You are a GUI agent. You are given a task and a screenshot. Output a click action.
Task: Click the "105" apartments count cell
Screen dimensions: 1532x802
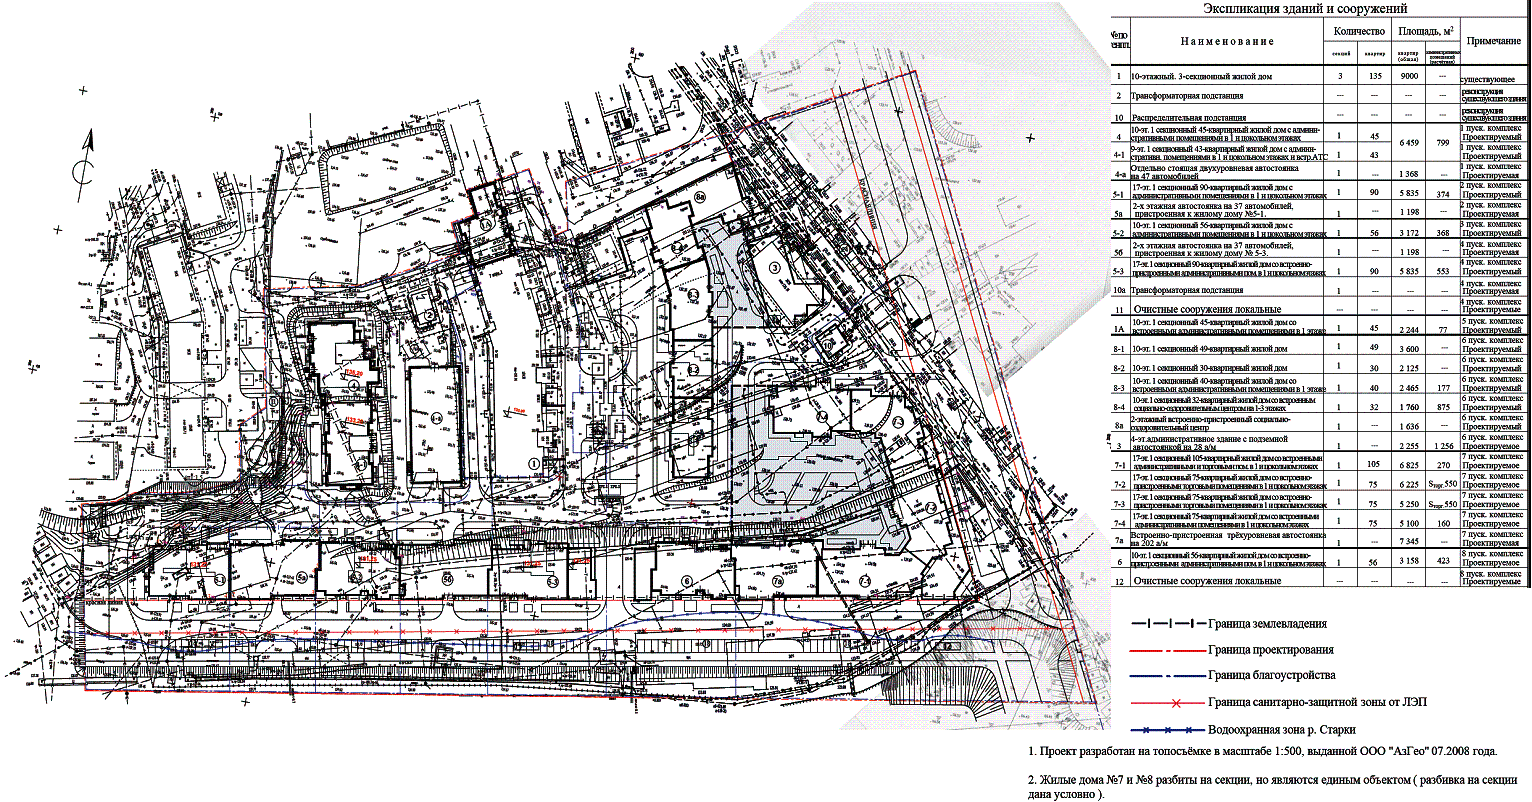[x=1374, y=465]
